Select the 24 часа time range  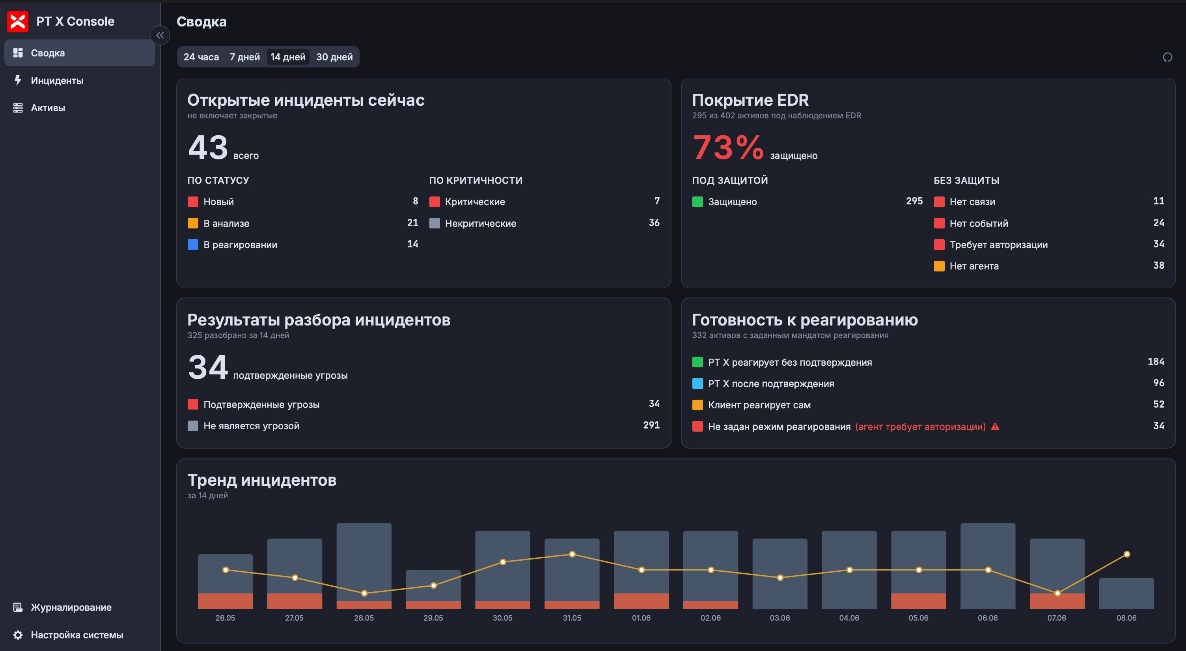pos(201,57)
